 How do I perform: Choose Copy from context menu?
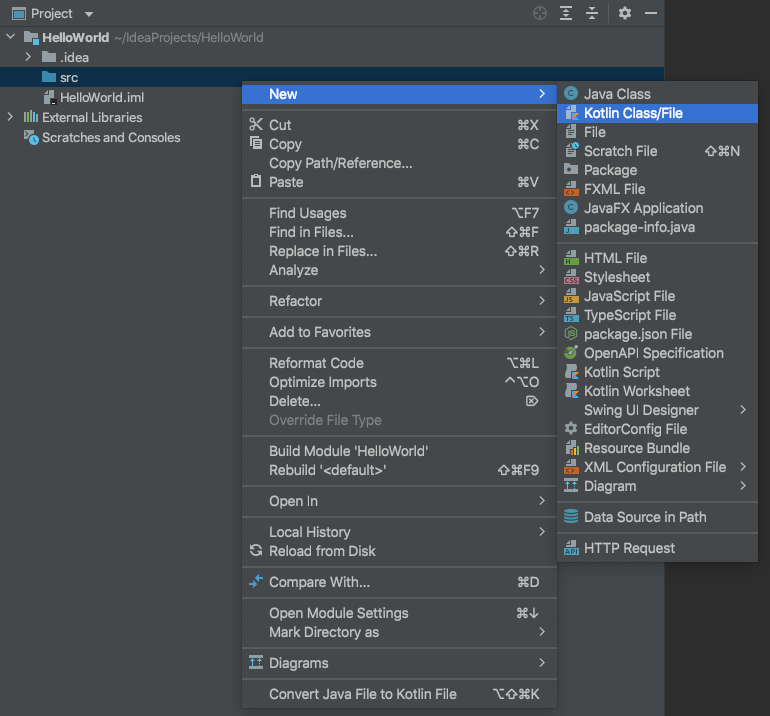(399, 144)
